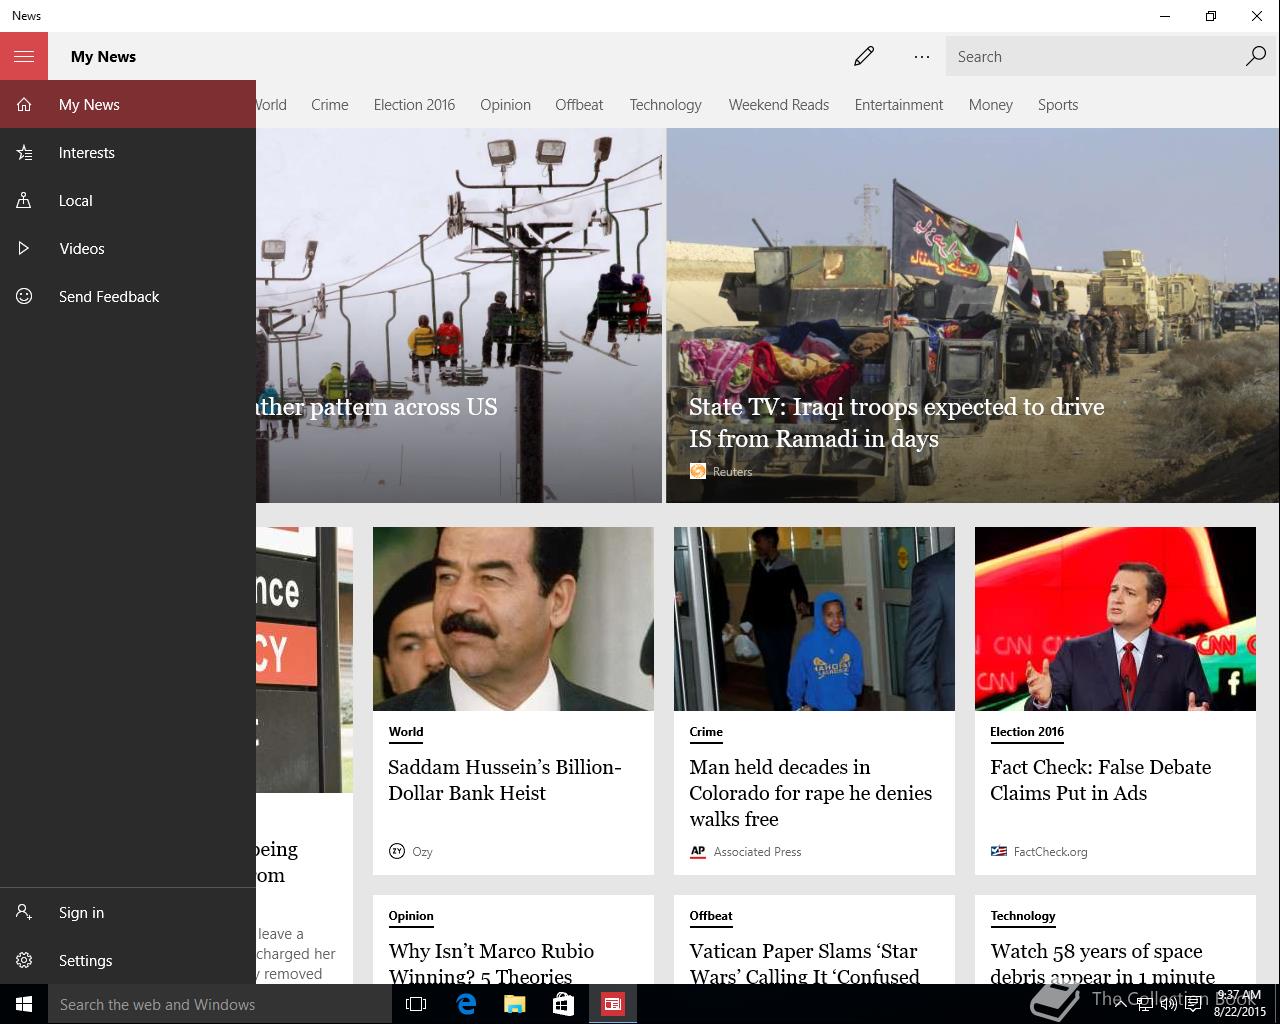Click the Technology card category label

1023,916
